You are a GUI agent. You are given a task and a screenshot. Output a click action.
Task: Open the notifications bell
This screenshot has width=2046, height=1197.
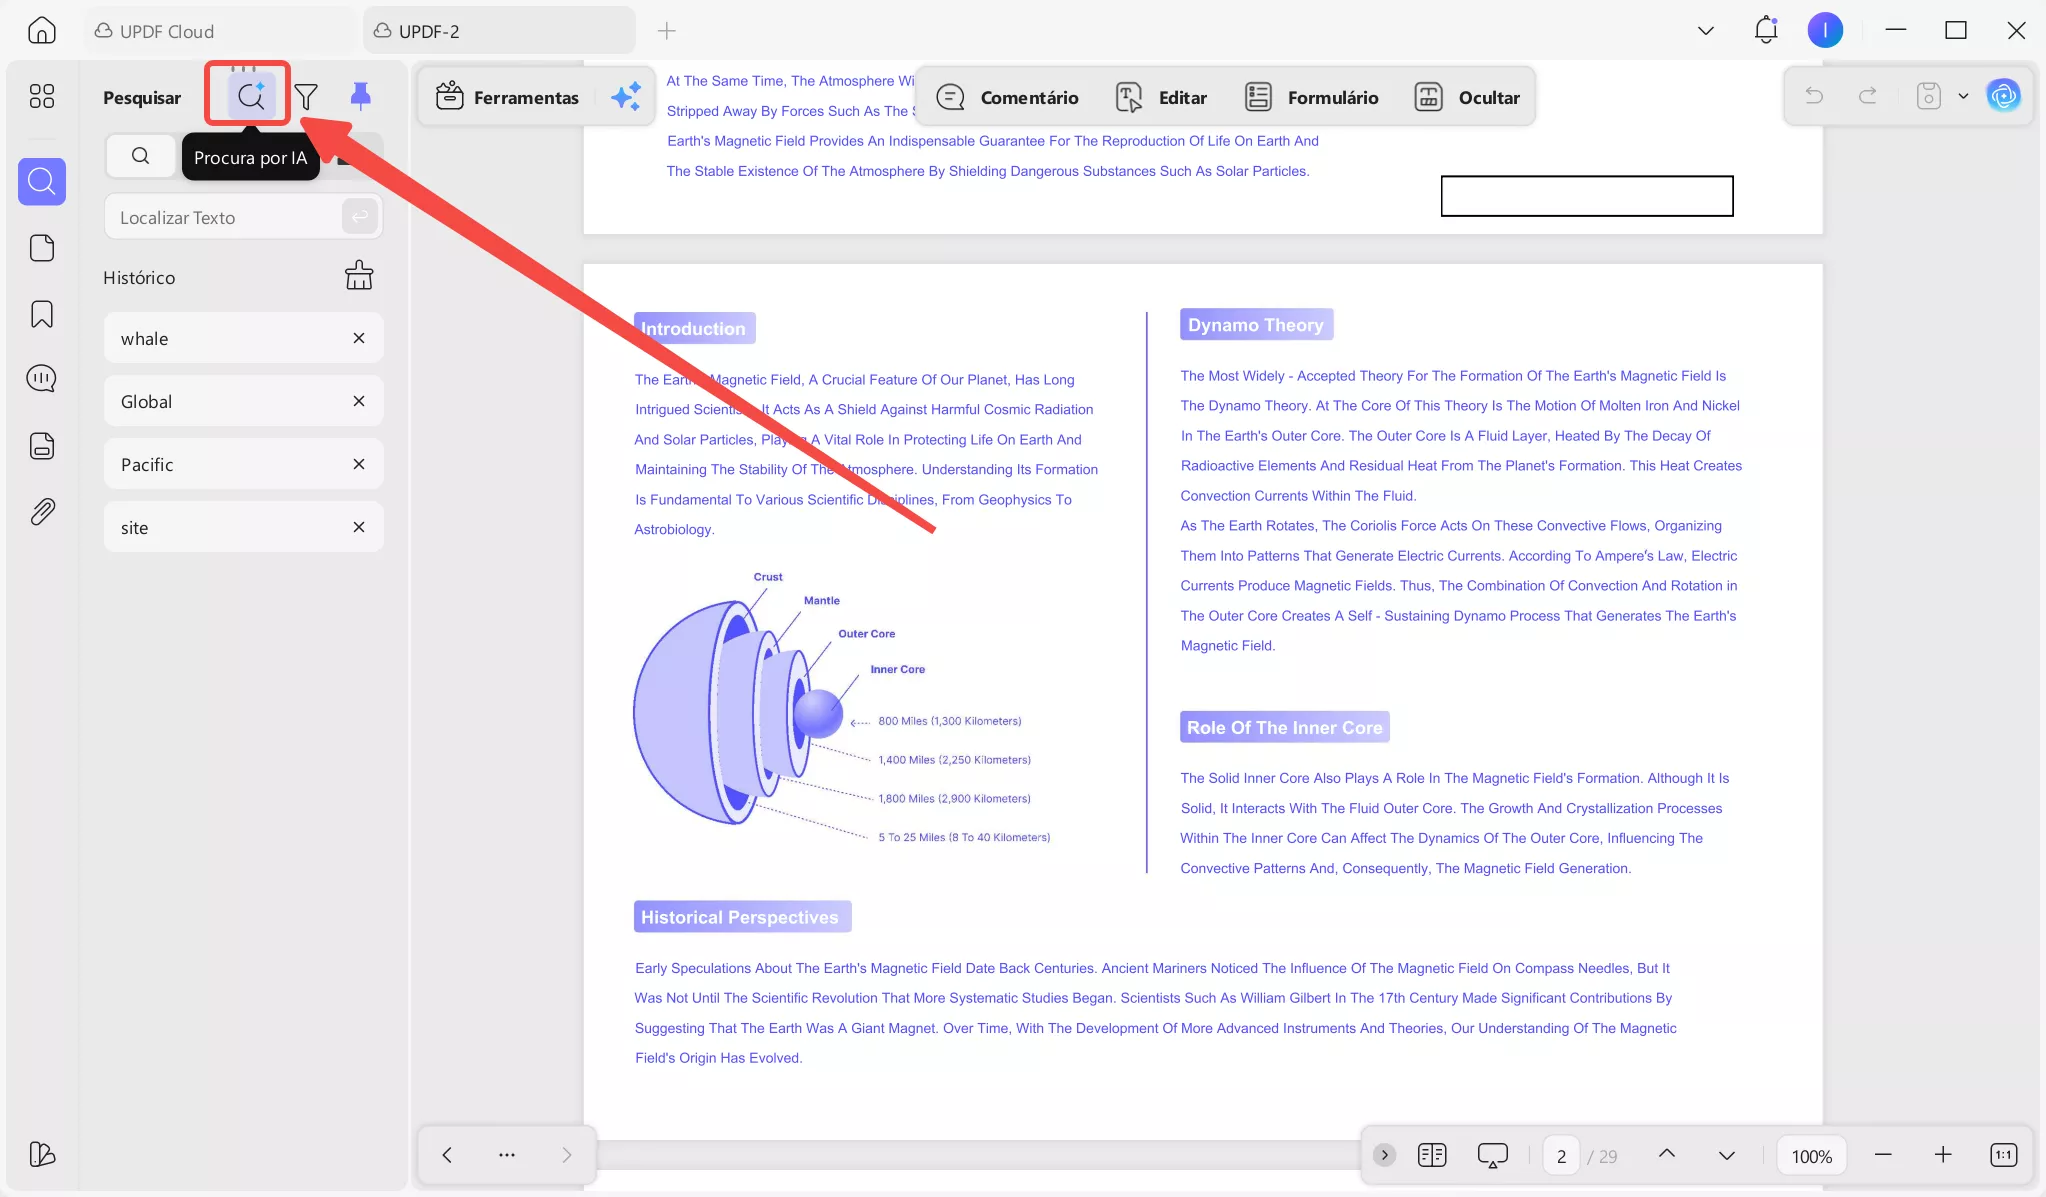[x=1765, y=30]
